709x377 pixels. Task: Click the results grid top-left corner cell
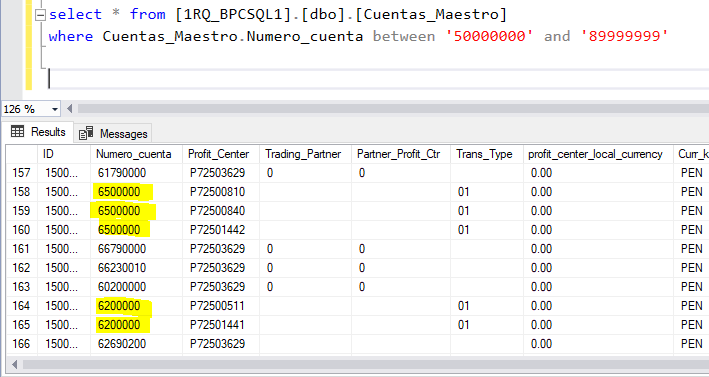click(x=21, y=154)
